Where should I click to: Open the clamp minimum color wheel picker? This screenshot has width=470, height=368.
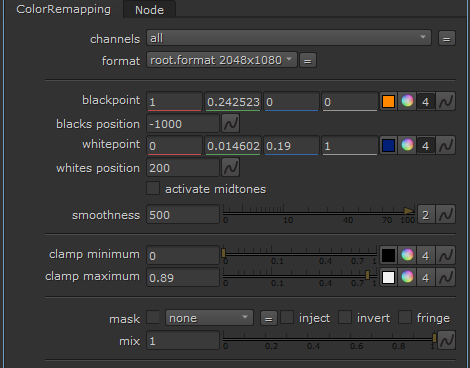tap(407, 255)
